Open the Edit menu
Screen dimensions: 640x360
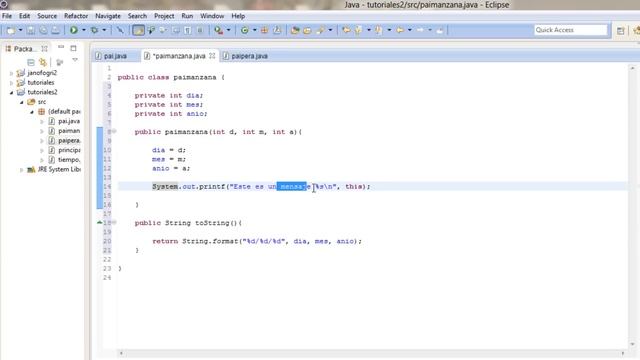pyautogui.click(x=24, y=16)
